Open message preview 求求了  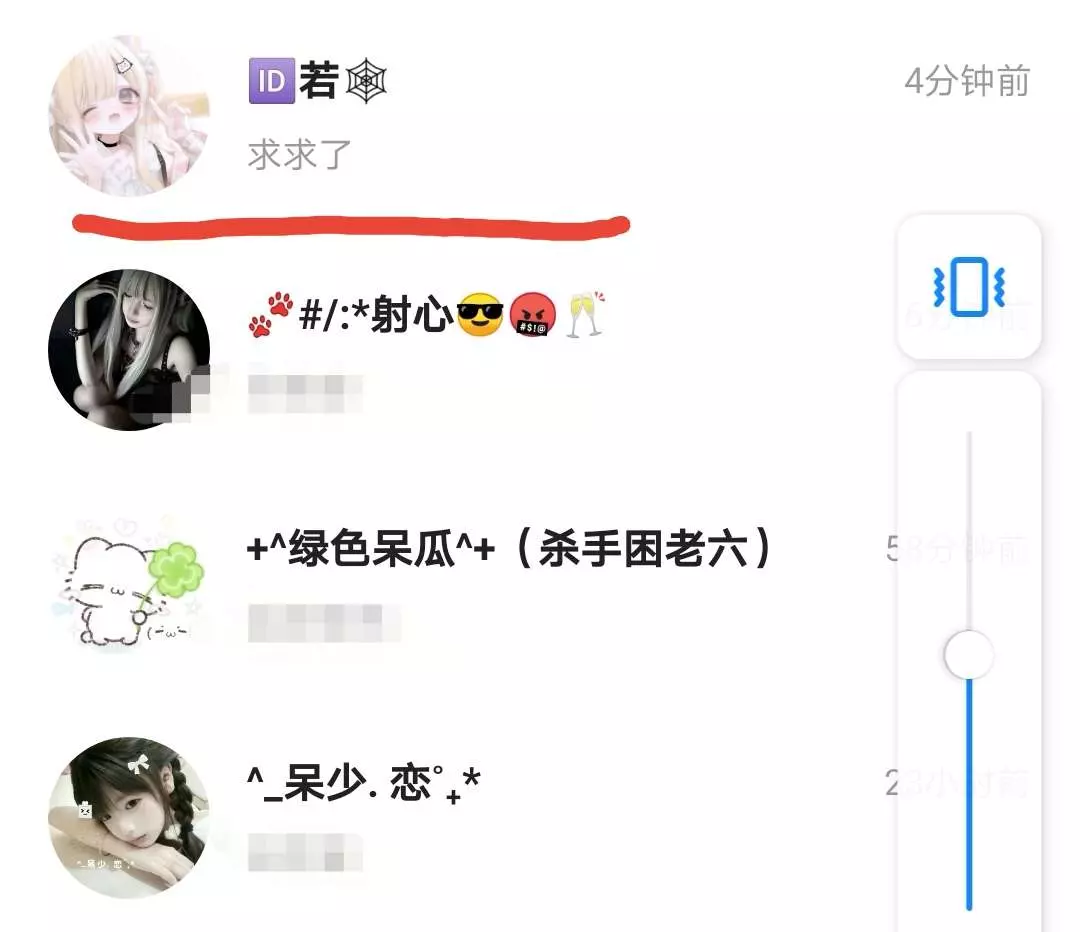pyautogui.click(x=300, y=154)
